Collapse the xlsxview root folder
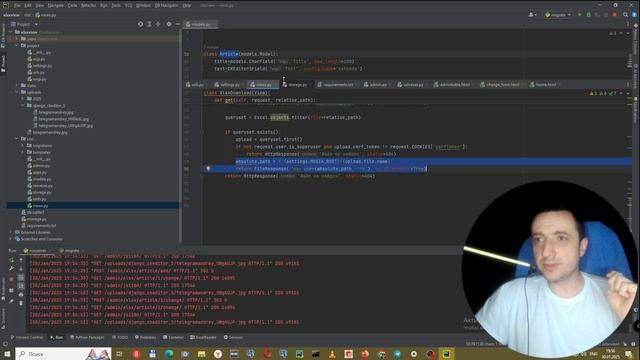640x360 pixels. (x=11, y=32)
